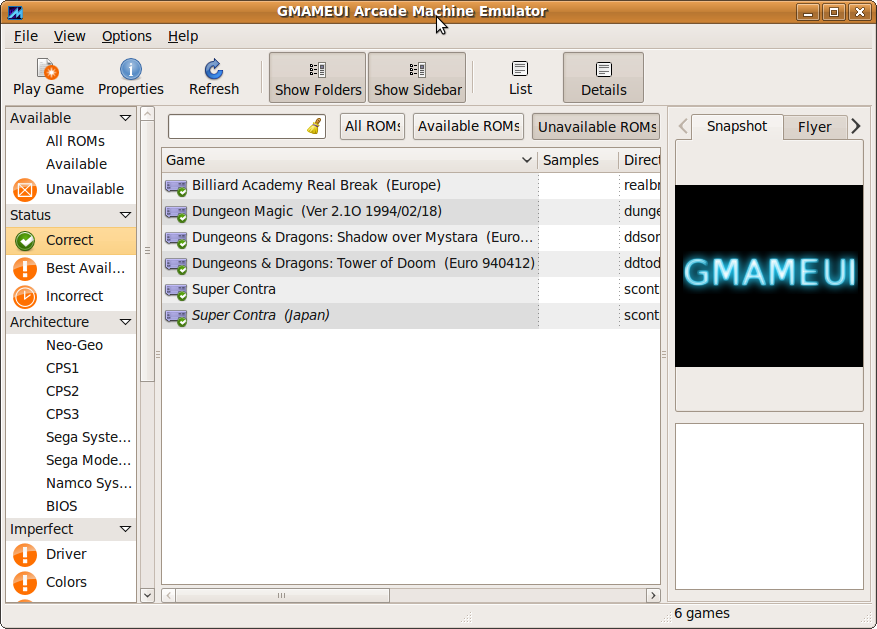Open the Options menu
The image size is (877, 629).
pyautogui.click(x=126, y=36)
